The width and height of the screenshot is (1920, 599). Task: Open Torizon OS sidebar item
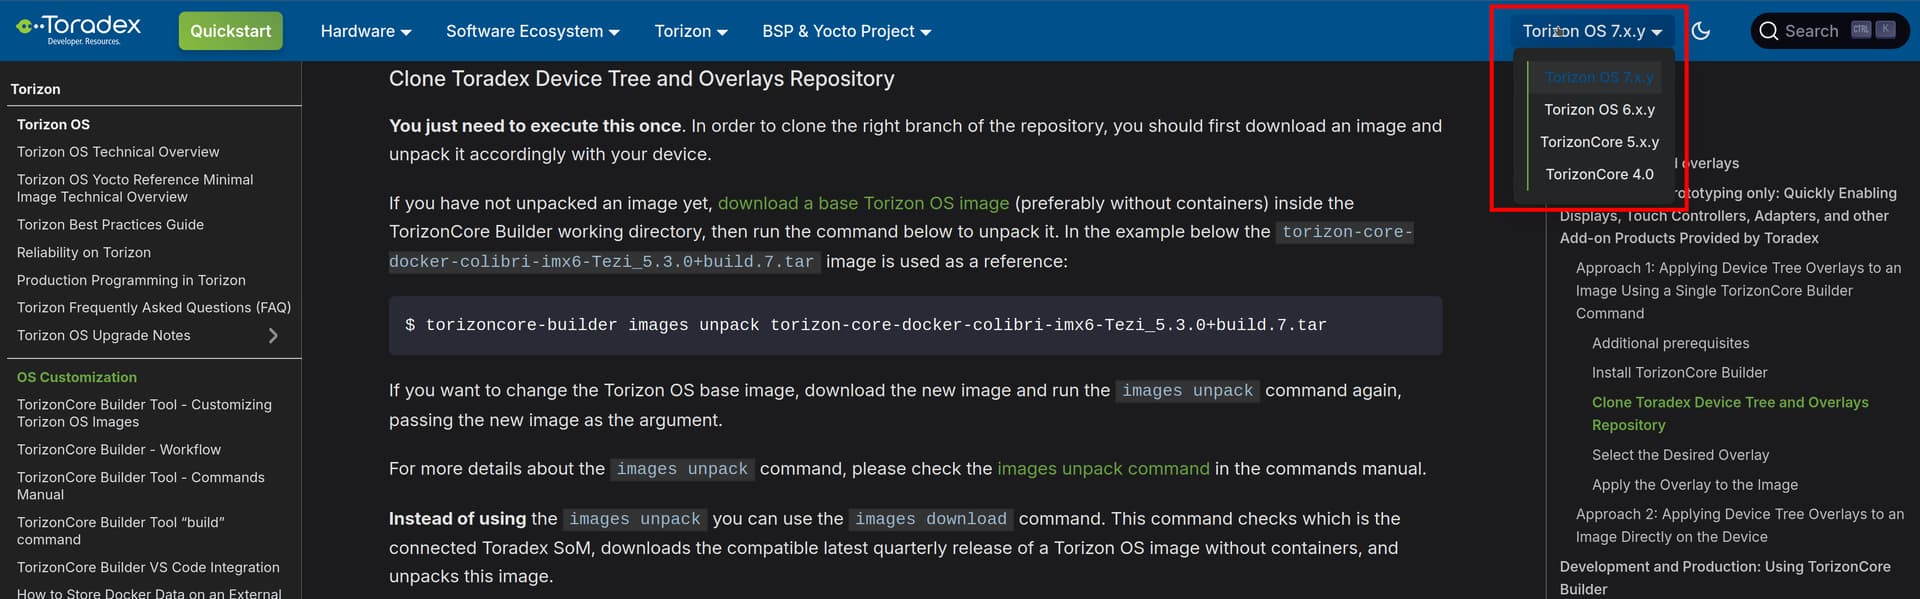53,124
